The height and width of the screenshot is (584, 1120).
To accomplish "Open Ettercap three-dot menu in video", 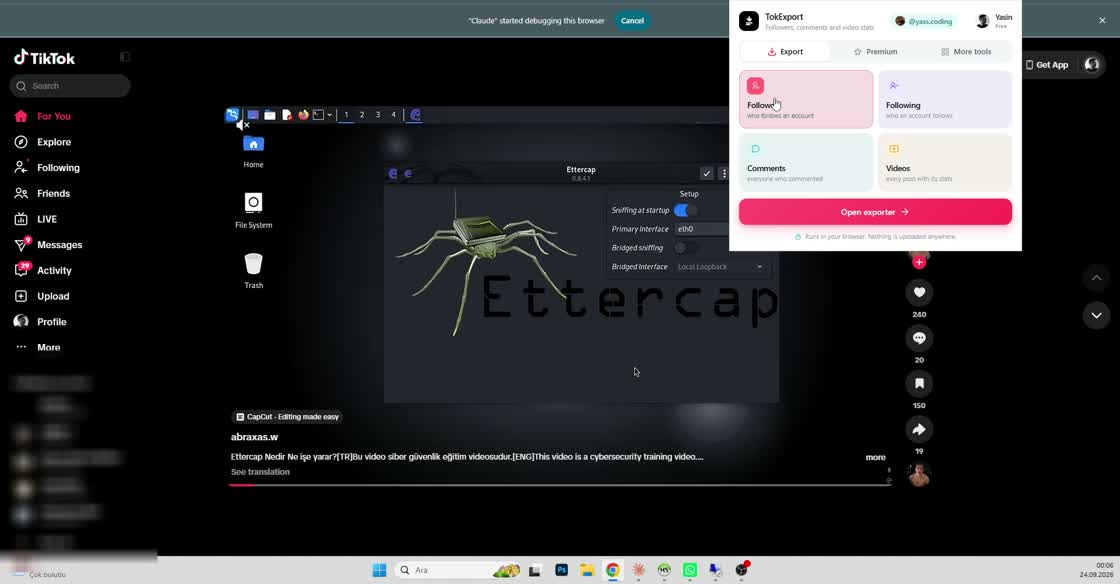I will pos(724,173).
